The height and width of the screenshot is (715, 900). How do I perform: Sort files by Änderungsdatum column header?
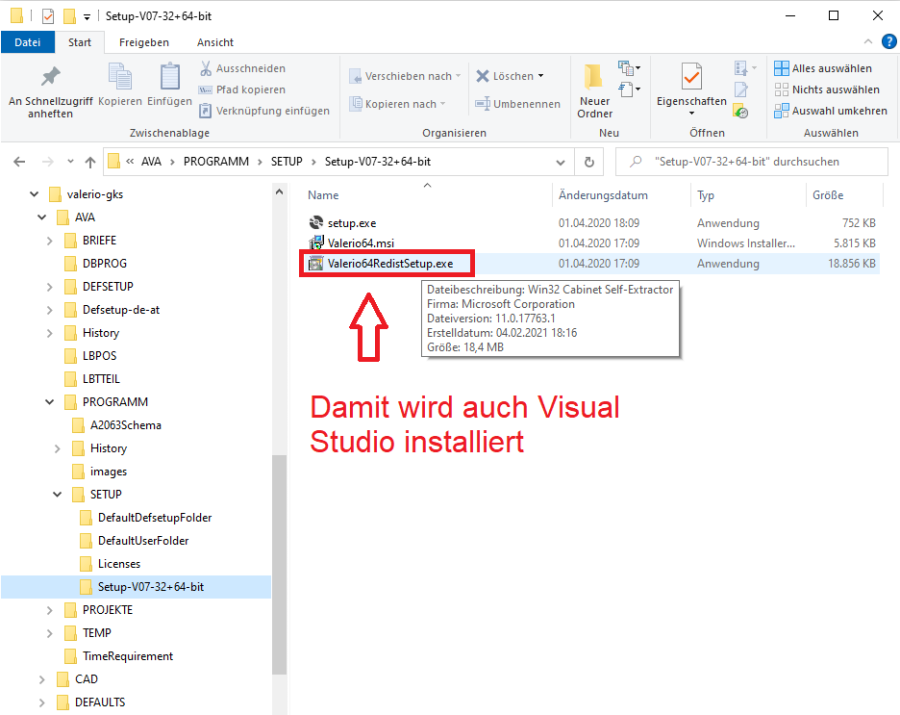(x=603, y=196)
